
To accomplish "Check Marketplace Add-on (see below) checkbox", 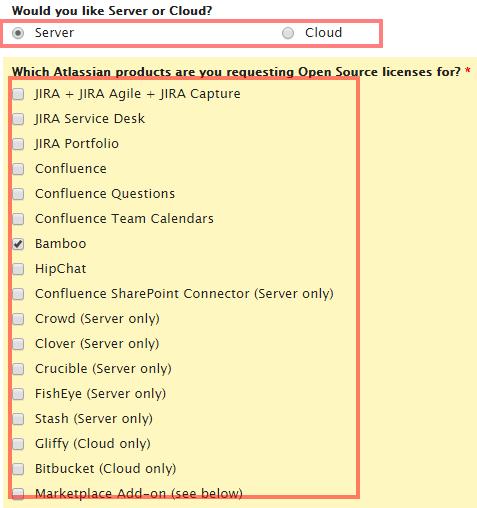I will tap(18, 494).
